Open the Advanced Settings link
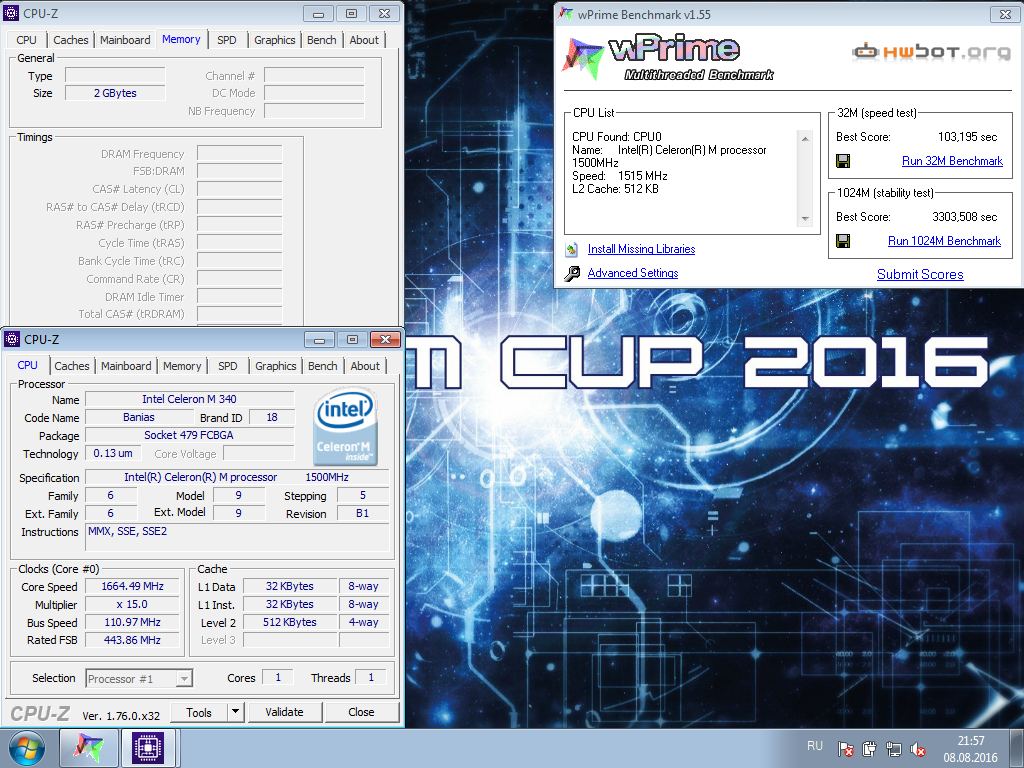 click(633, 273)
